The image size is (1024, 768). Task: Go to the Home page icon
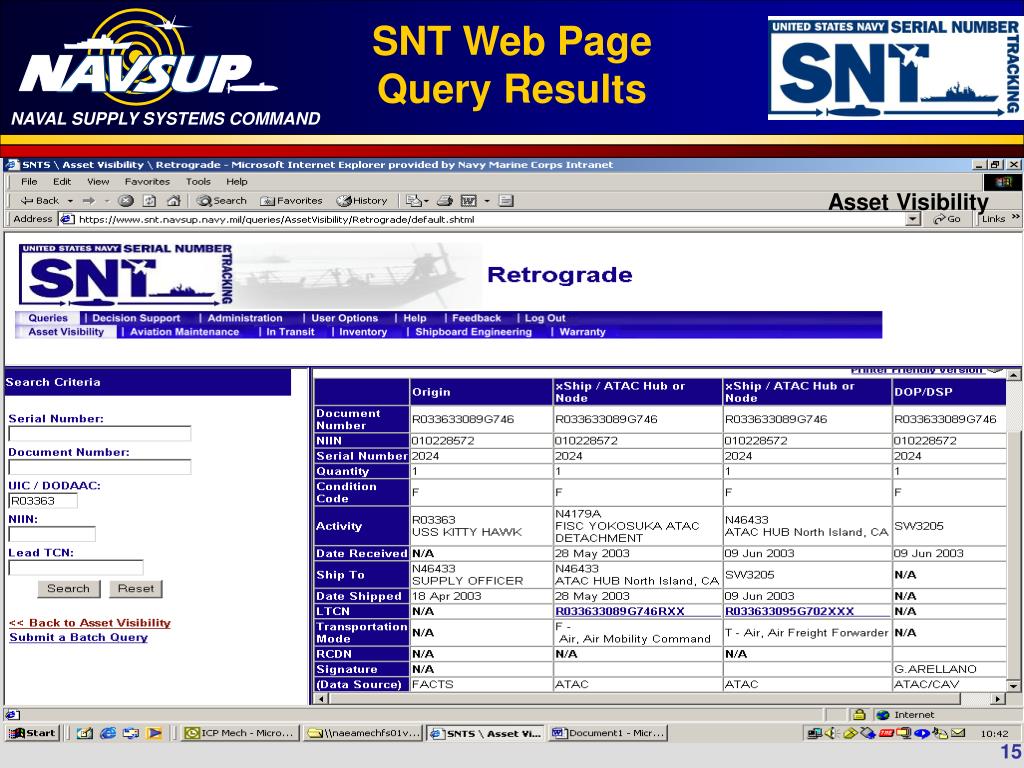pos(173,200)
